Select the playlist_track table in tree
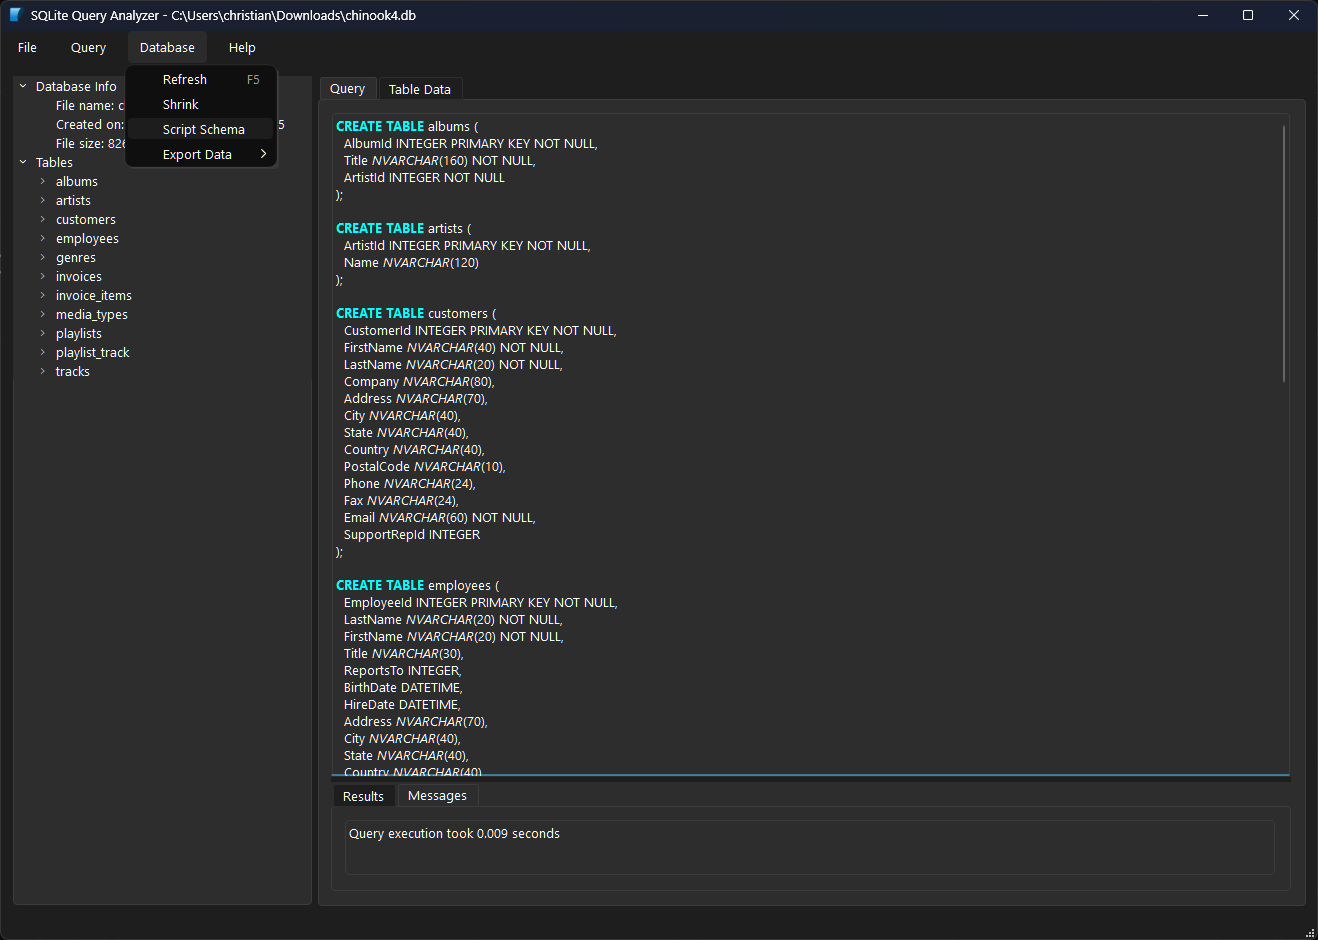Viewport: 1318px width, 940px height. [x=93, y=352]
